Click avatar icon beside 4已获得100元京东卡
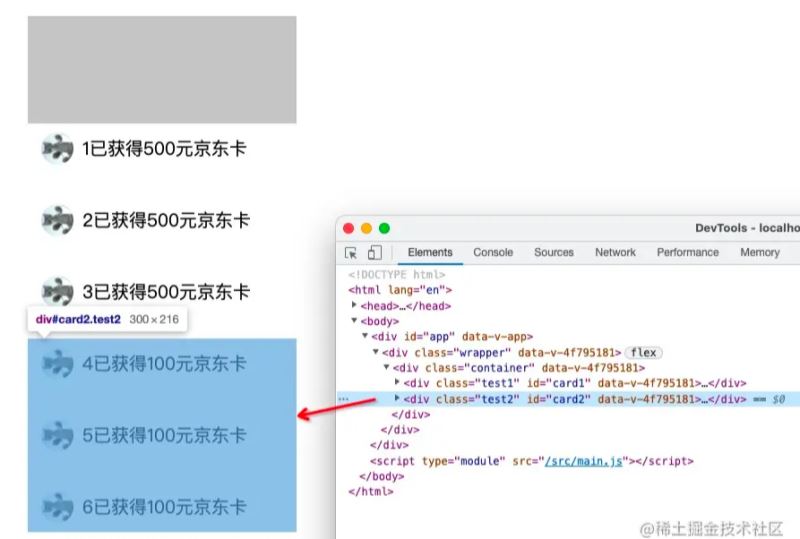This screenshot has height=539, width=800. coord(58,364)
